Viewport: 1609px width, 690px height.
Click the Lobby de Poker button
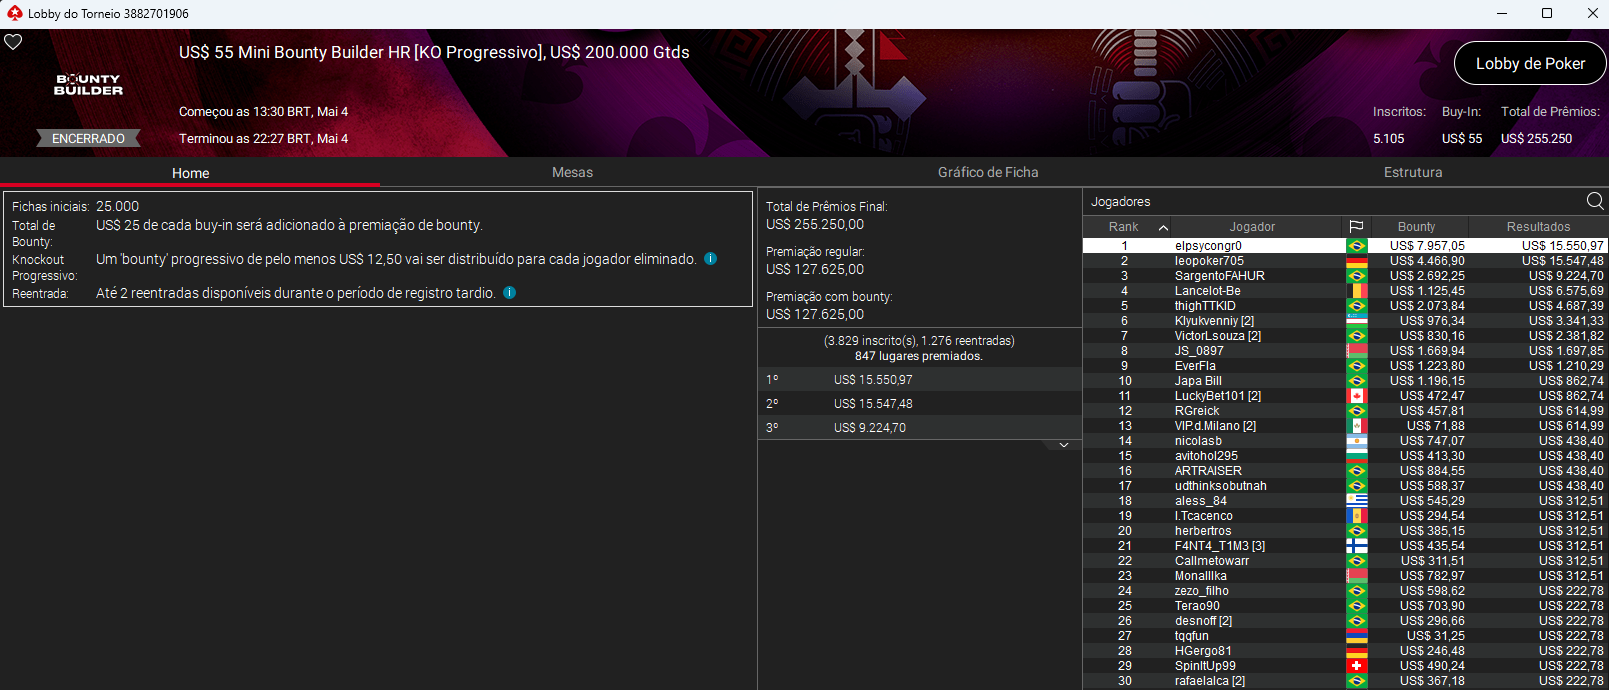[x=1530, y=63]
